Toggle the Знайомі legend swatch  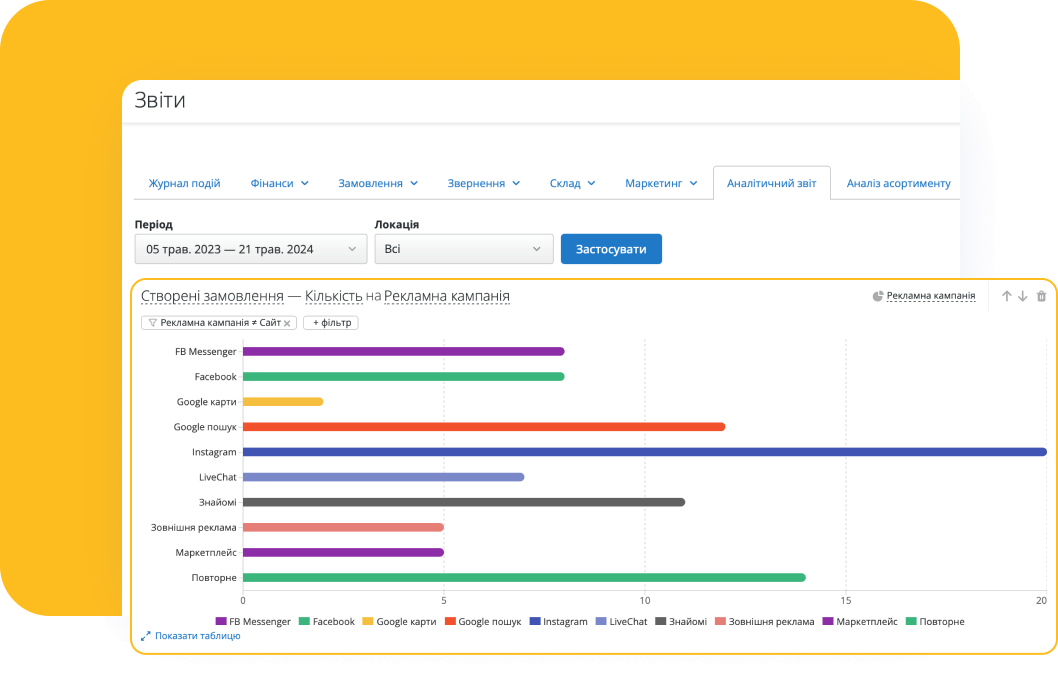tap(661, 621)
